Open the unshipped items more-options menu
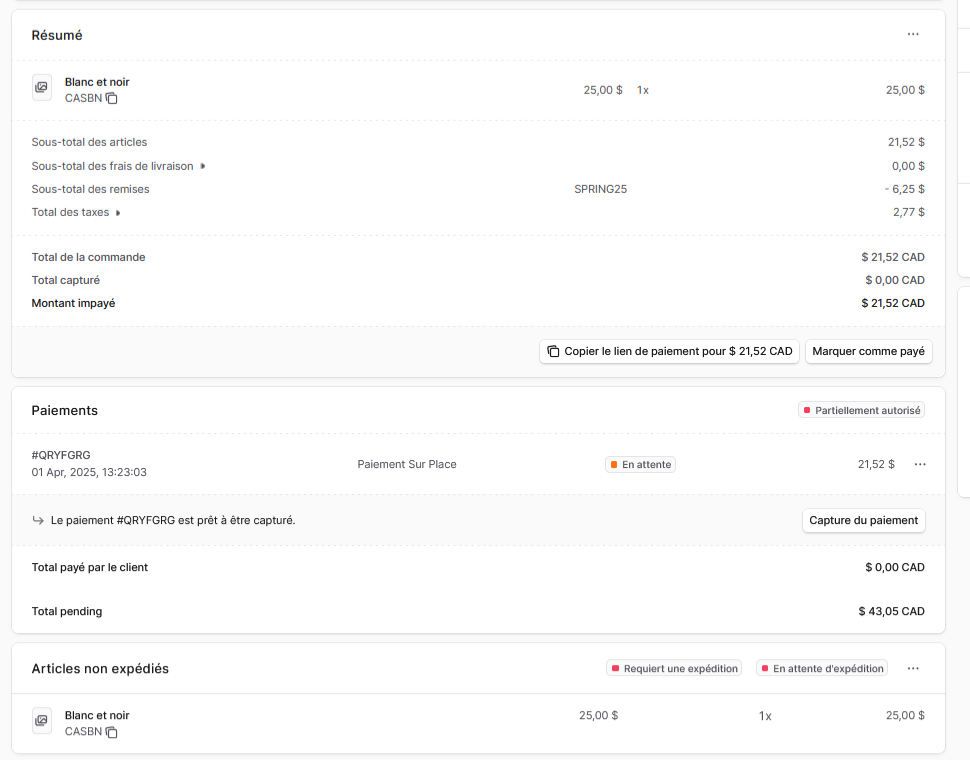Viewport: 970px width, 760px height. point(912,668)
